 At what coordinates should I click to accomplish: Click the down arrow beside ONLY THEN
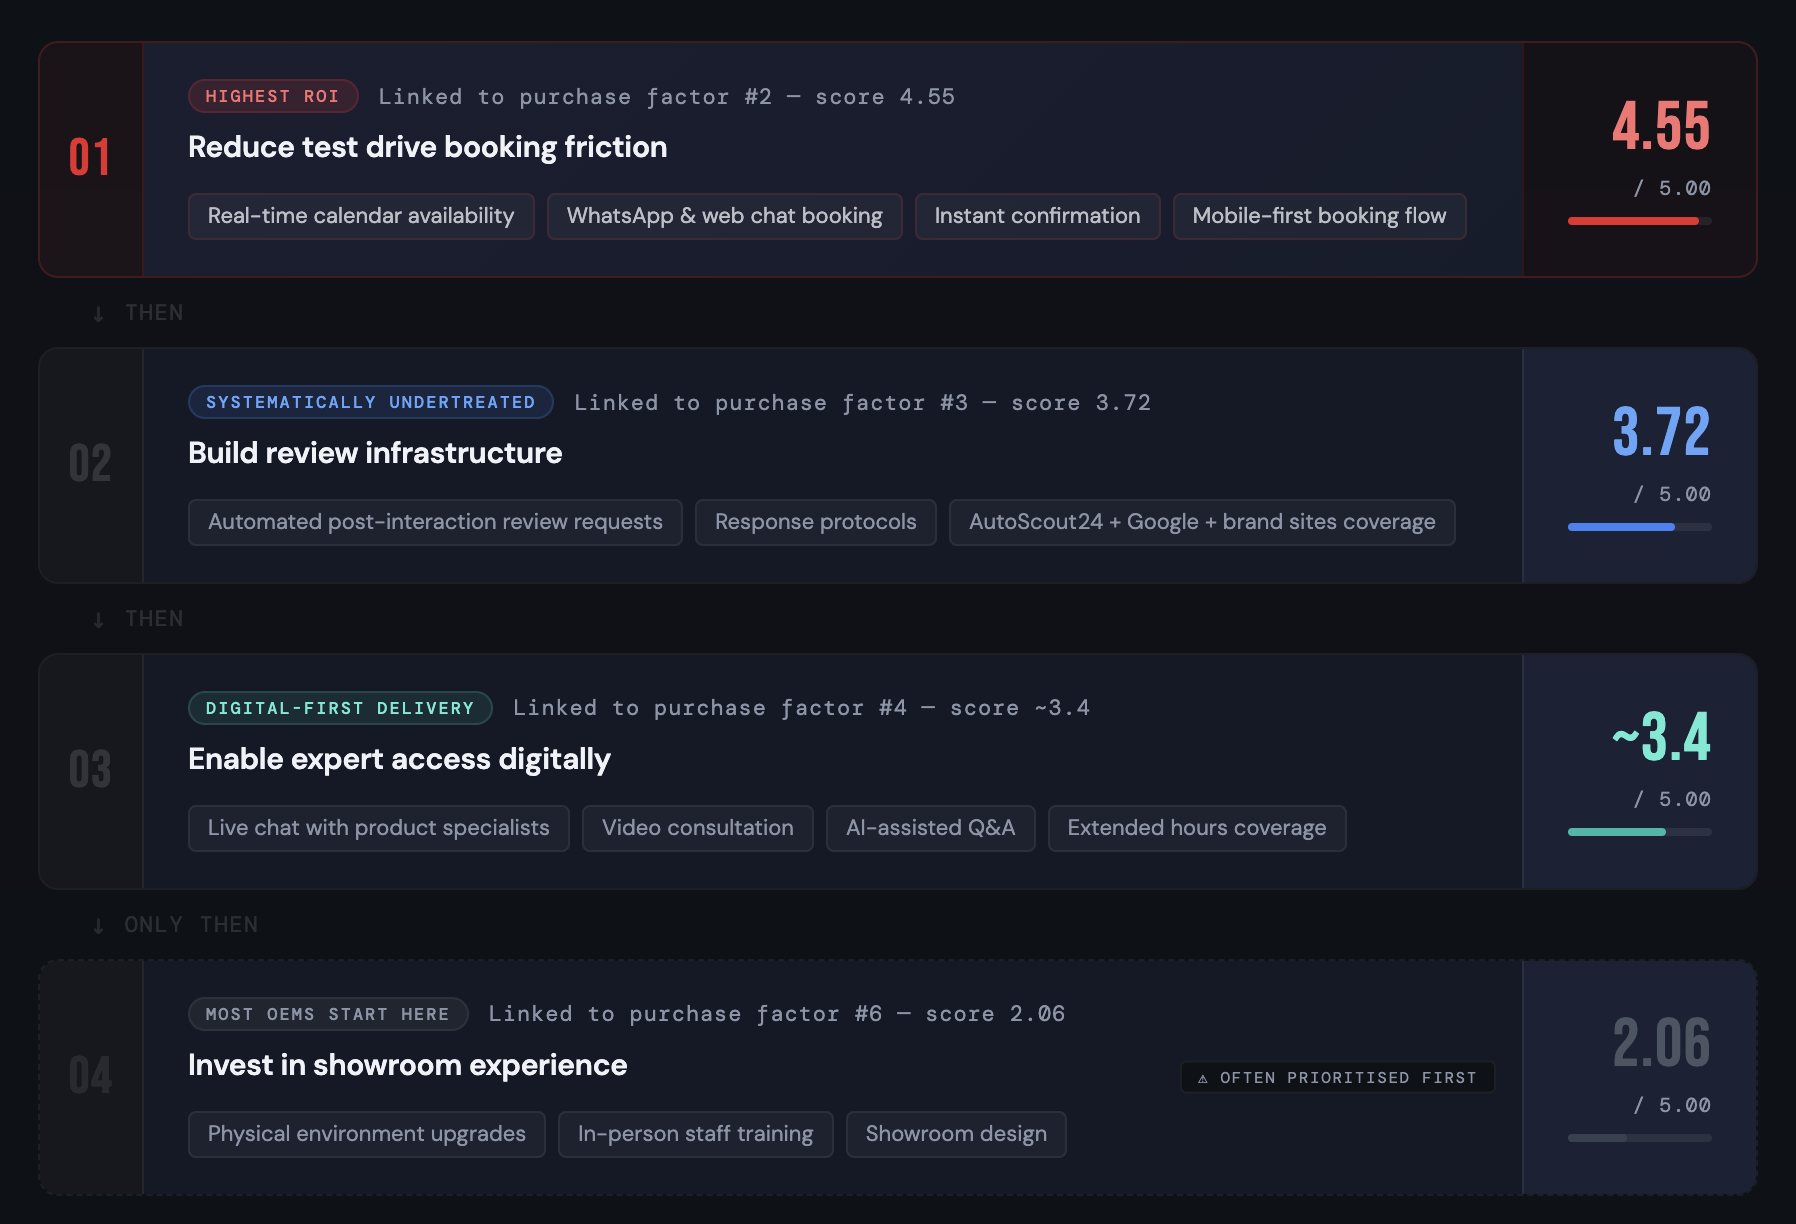click(x=97, y=924)
